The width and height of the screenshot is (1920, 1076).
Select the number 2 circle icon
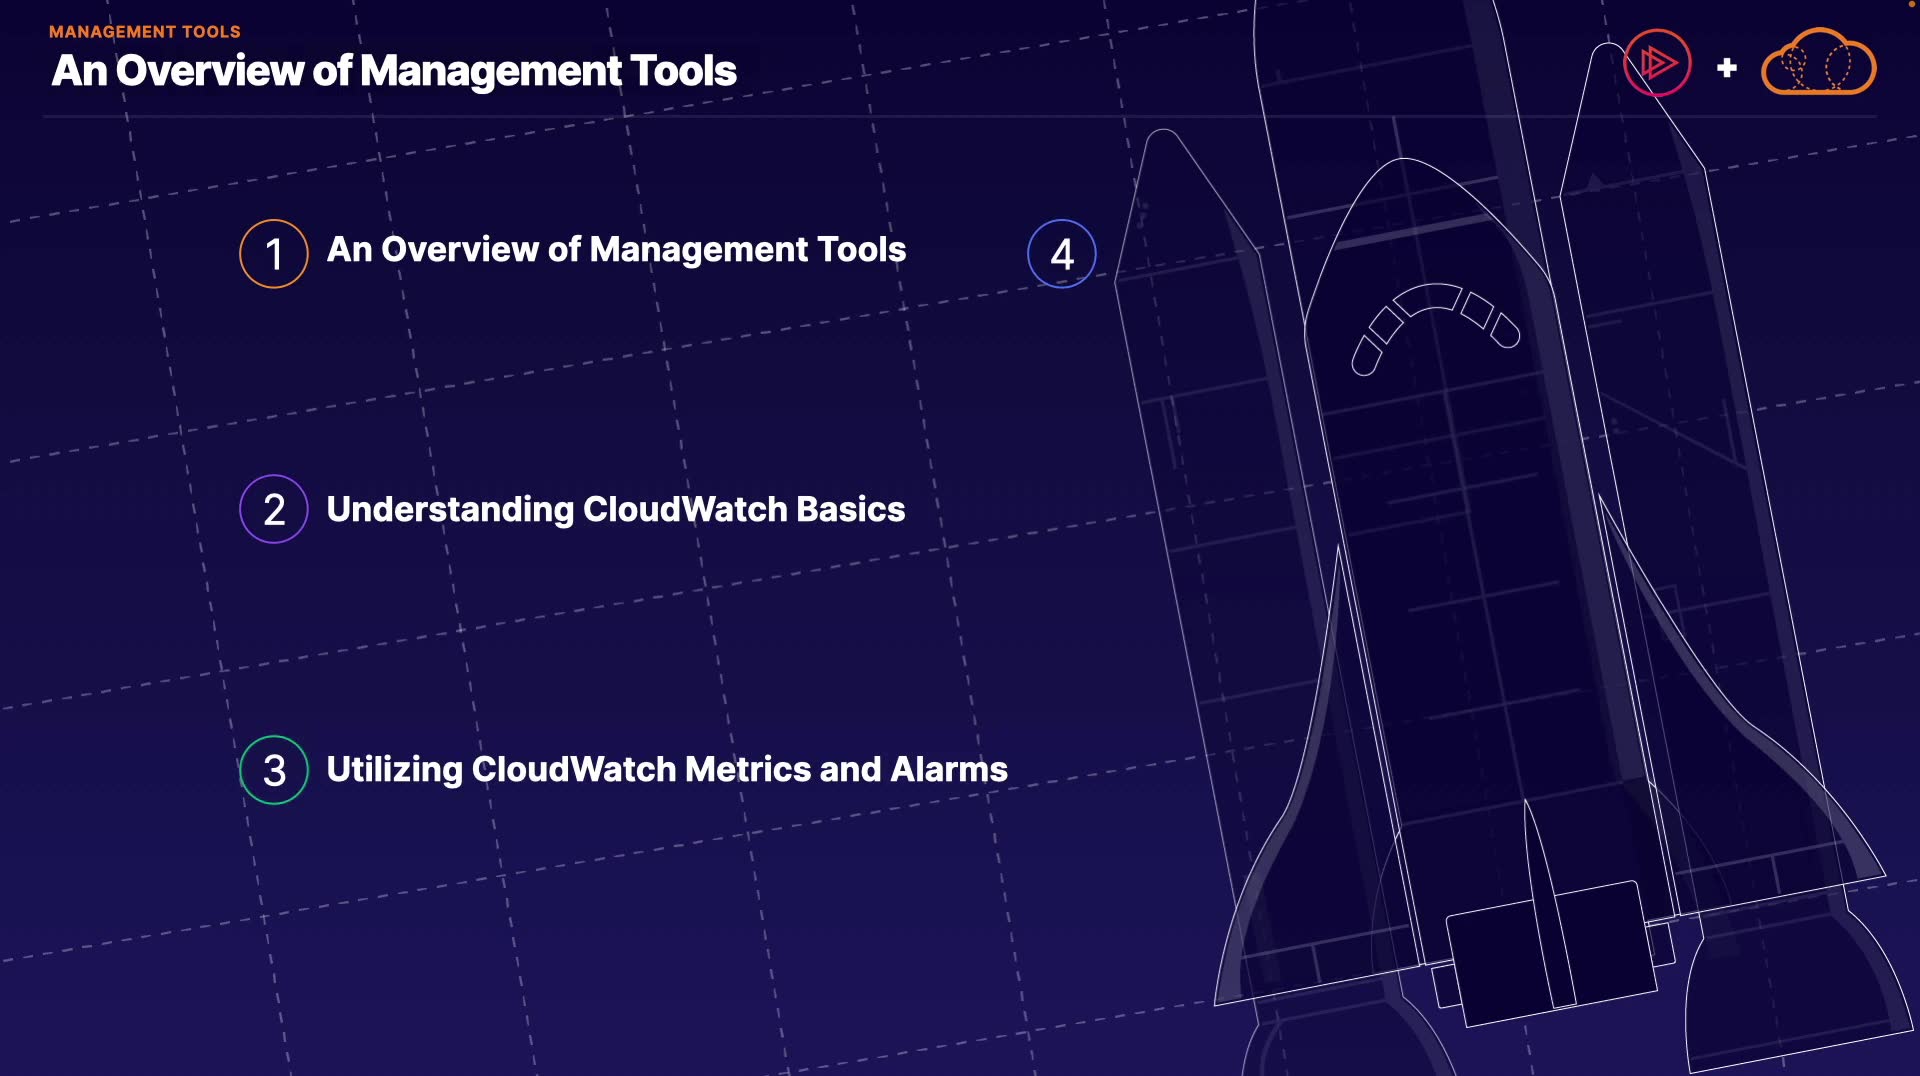274,509
